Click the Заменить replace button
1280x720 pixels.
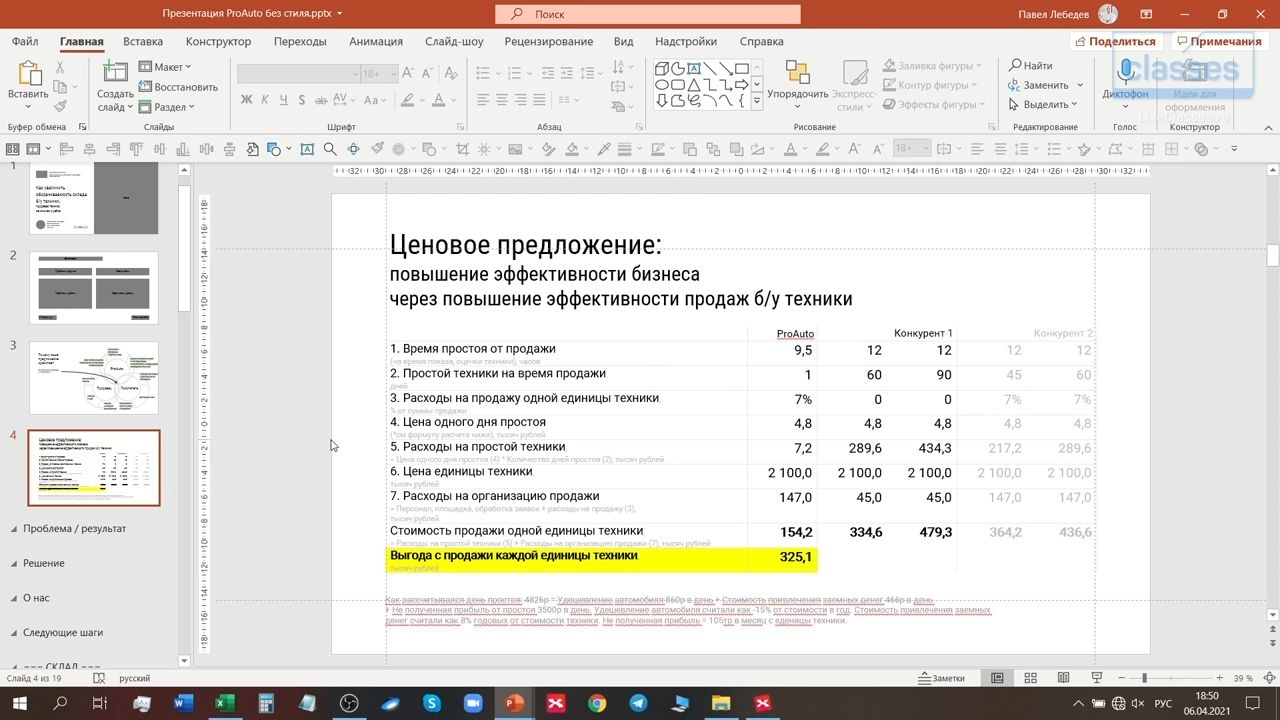[x=1039, y=86]
